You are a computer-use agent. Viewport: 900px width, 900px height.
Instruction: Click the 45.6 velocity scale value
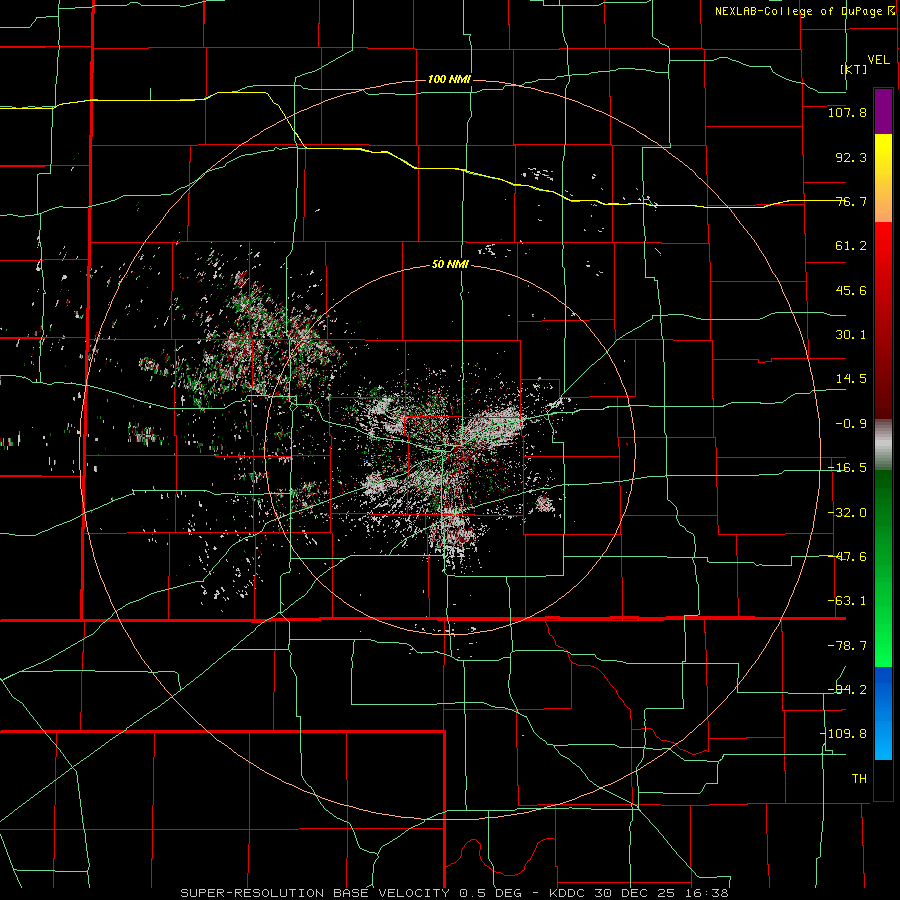[x=851, y=290]
